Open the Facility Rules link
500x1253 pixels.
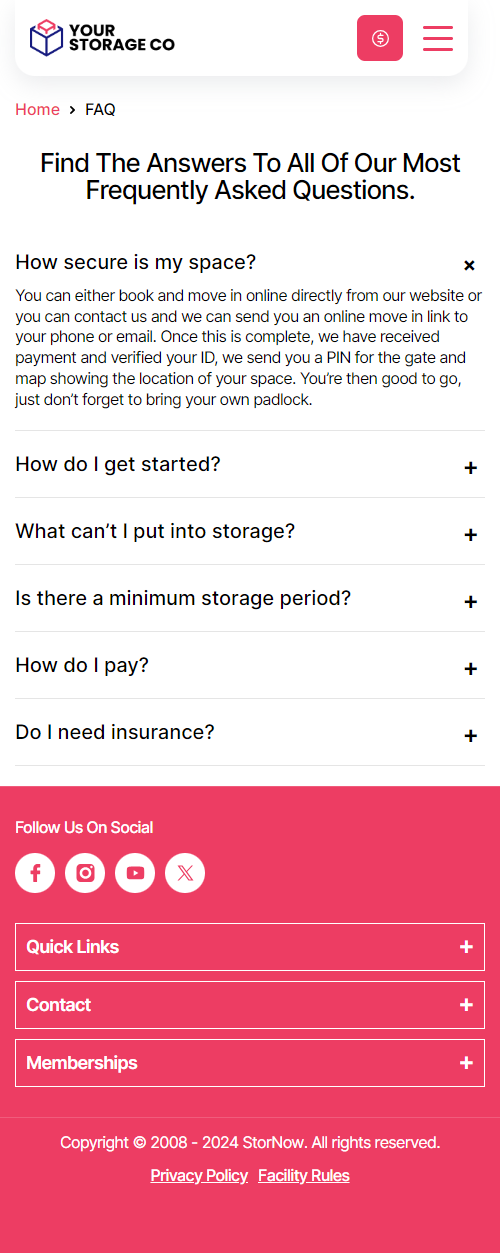click(x=304, y=1176)
